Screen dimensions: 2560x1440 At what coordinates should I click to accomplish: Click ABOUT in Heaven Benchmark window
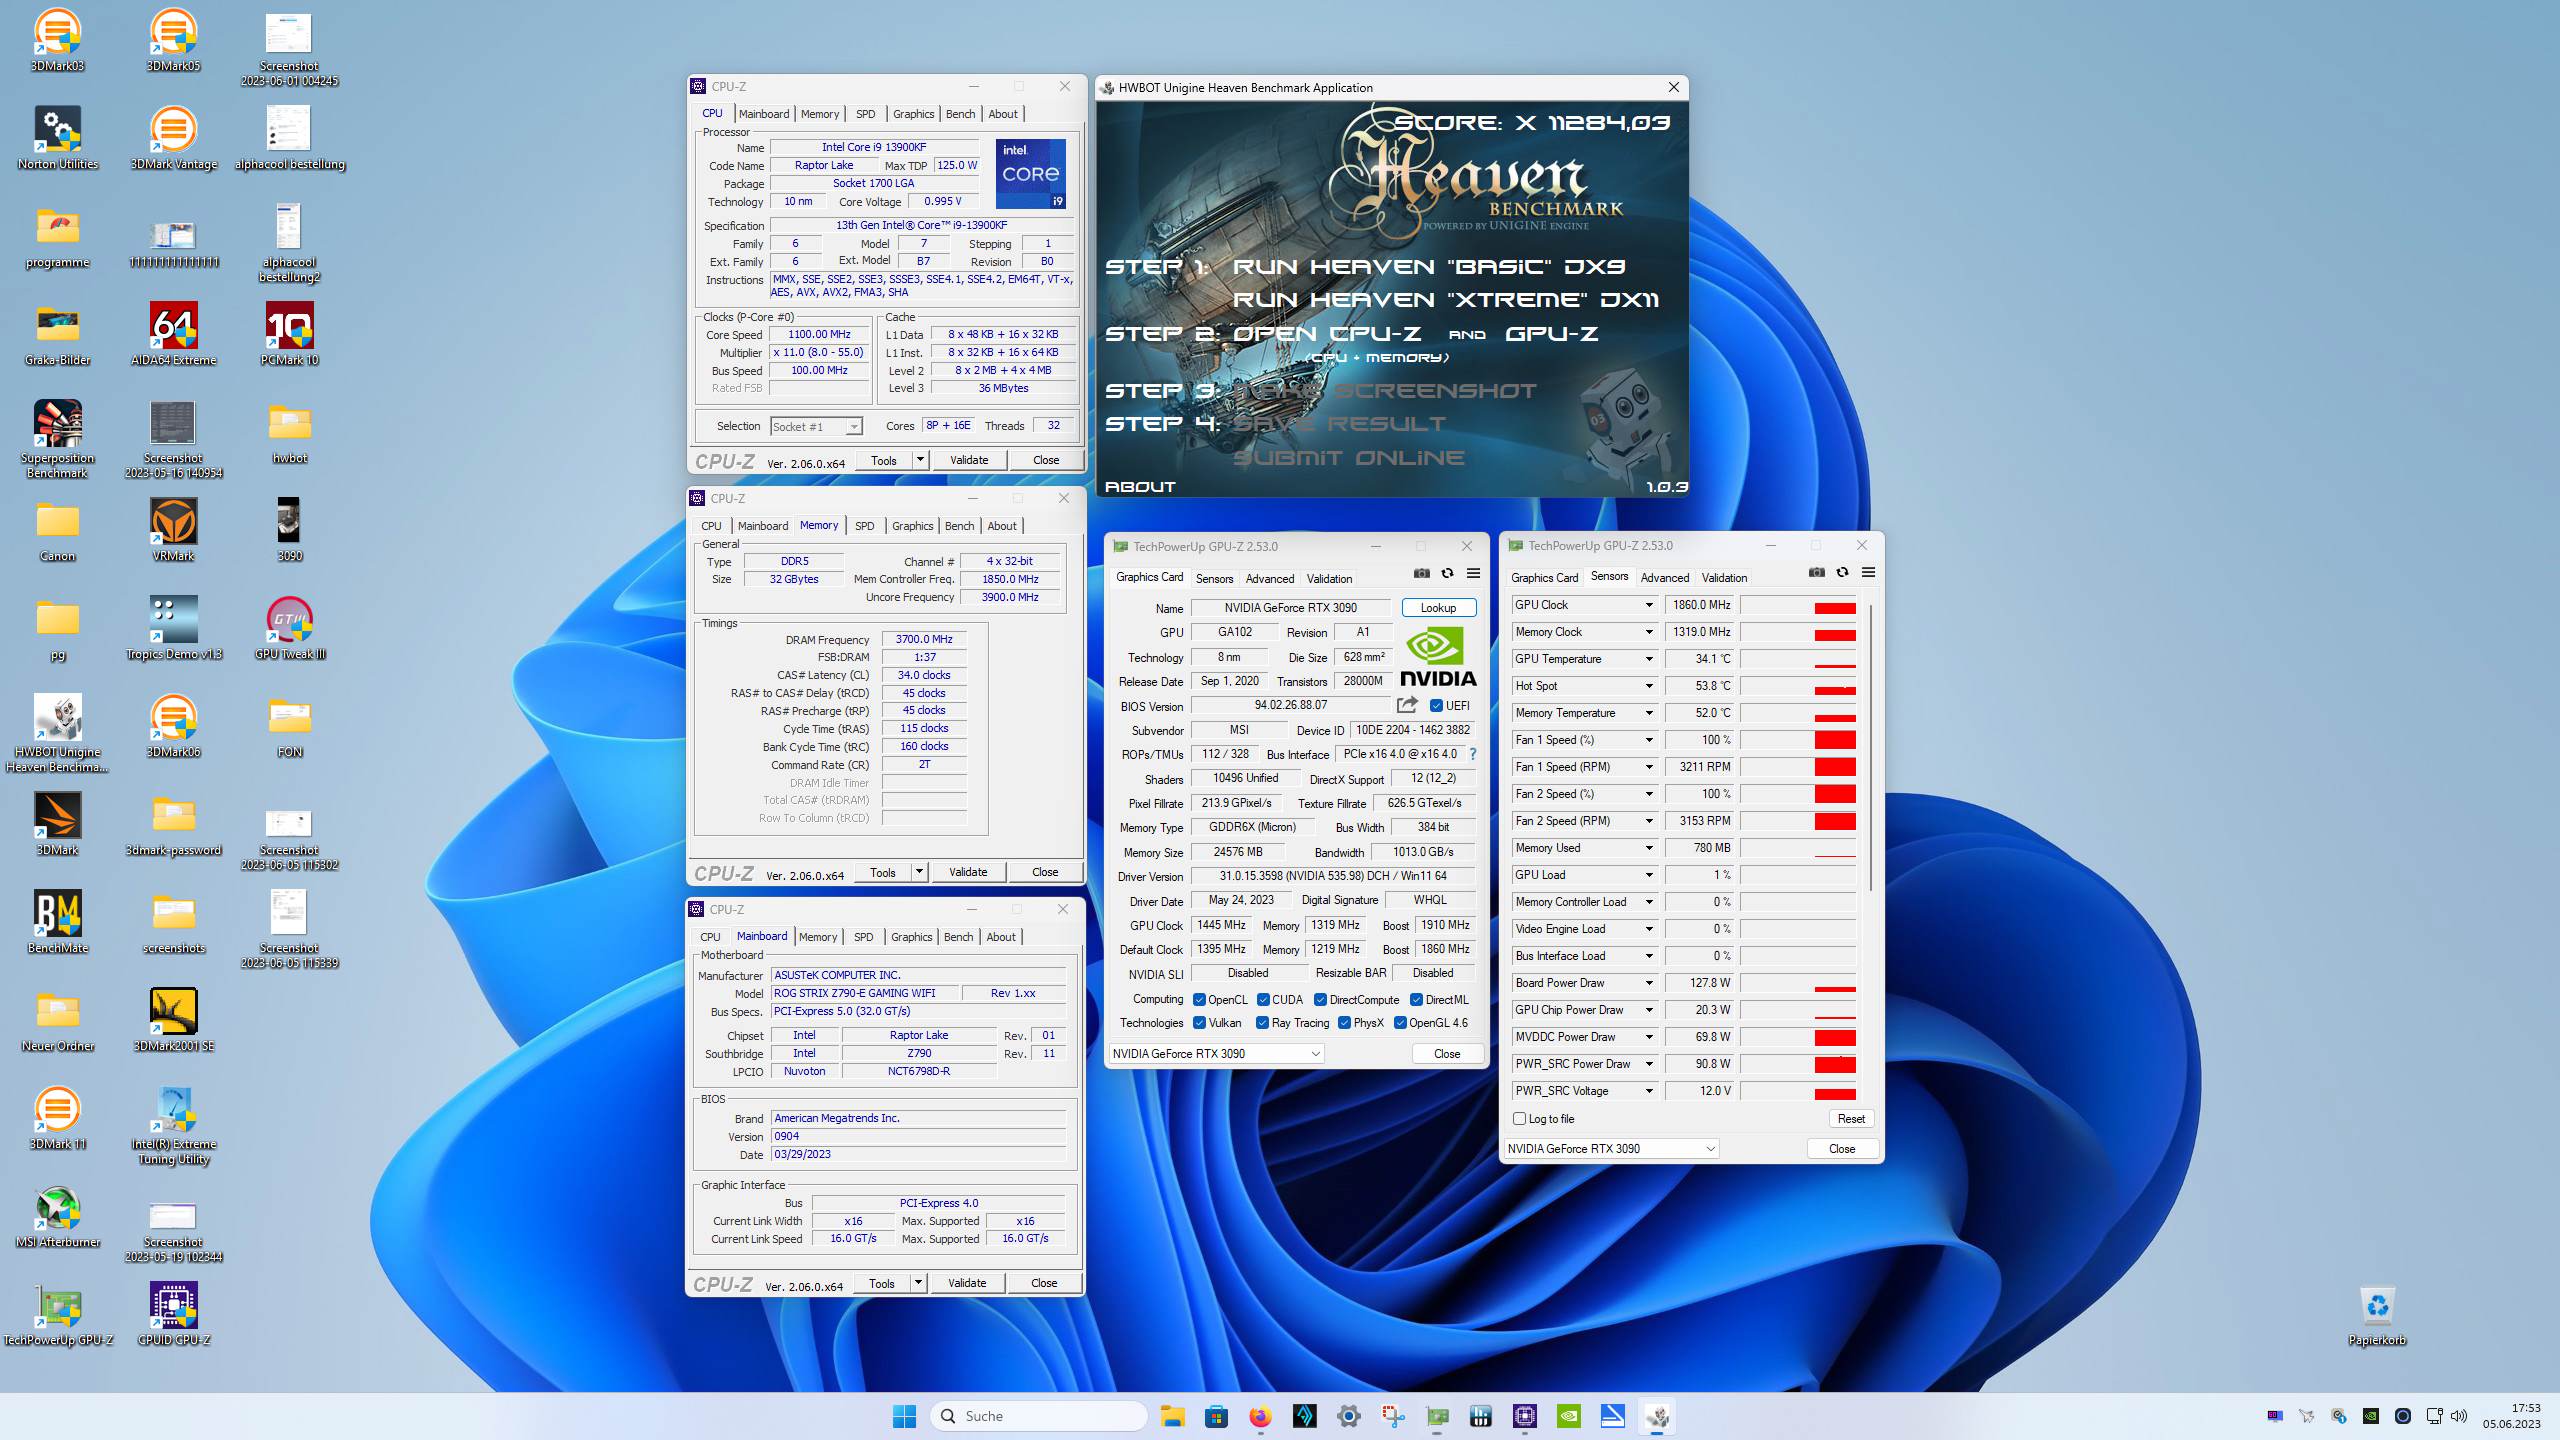pos(1140,487)
